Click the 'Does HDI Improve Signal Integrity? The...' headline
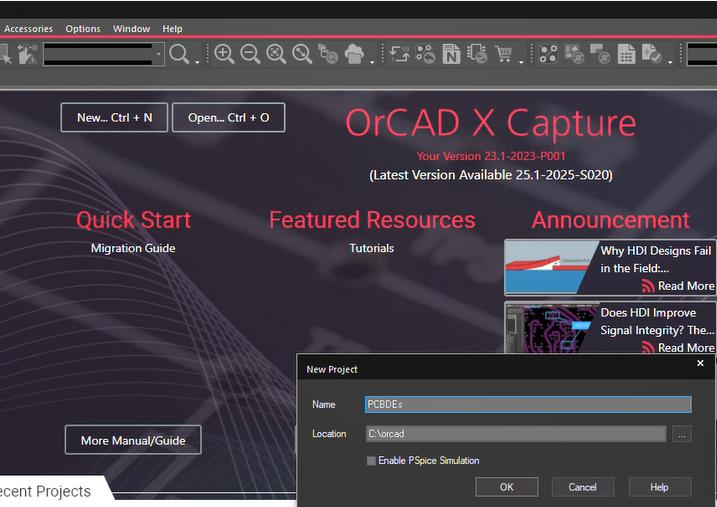Image resolution: width=717 pixels, height=507 pixels. pyautogui.click(x=657, y=321)
